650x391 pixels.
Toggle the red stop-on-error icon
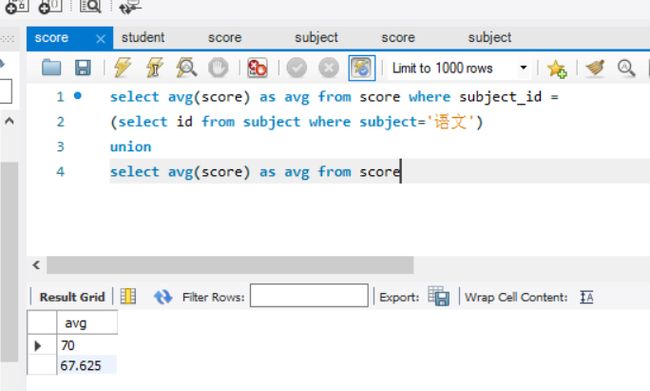point(257,68)
